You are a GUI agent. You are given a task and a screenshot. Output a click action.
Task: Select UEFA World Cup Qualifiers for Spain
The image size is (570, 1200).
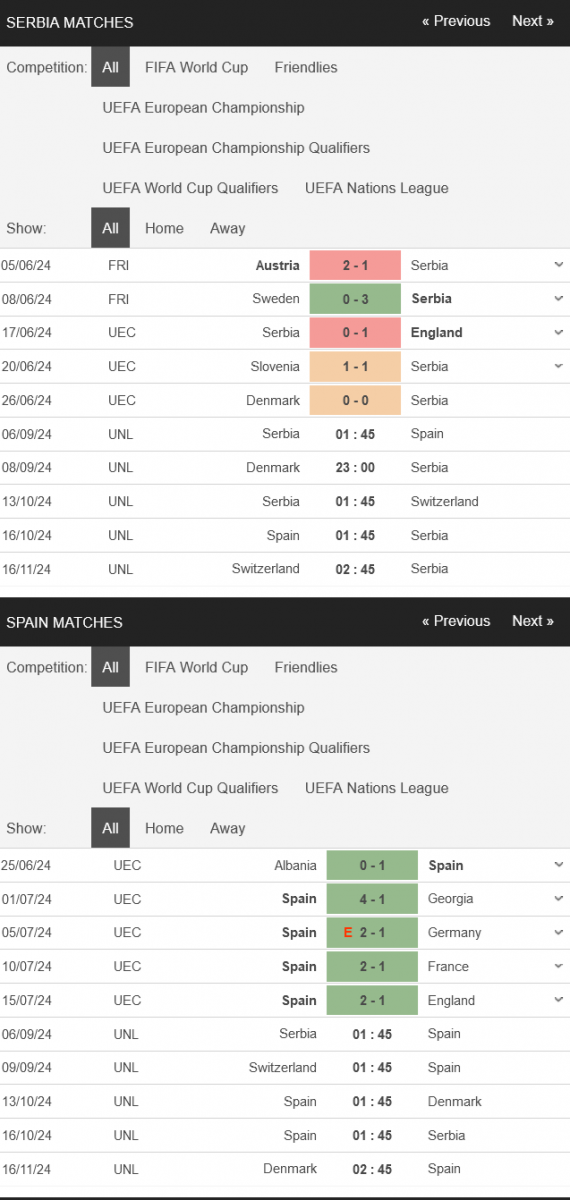(190, 788)
